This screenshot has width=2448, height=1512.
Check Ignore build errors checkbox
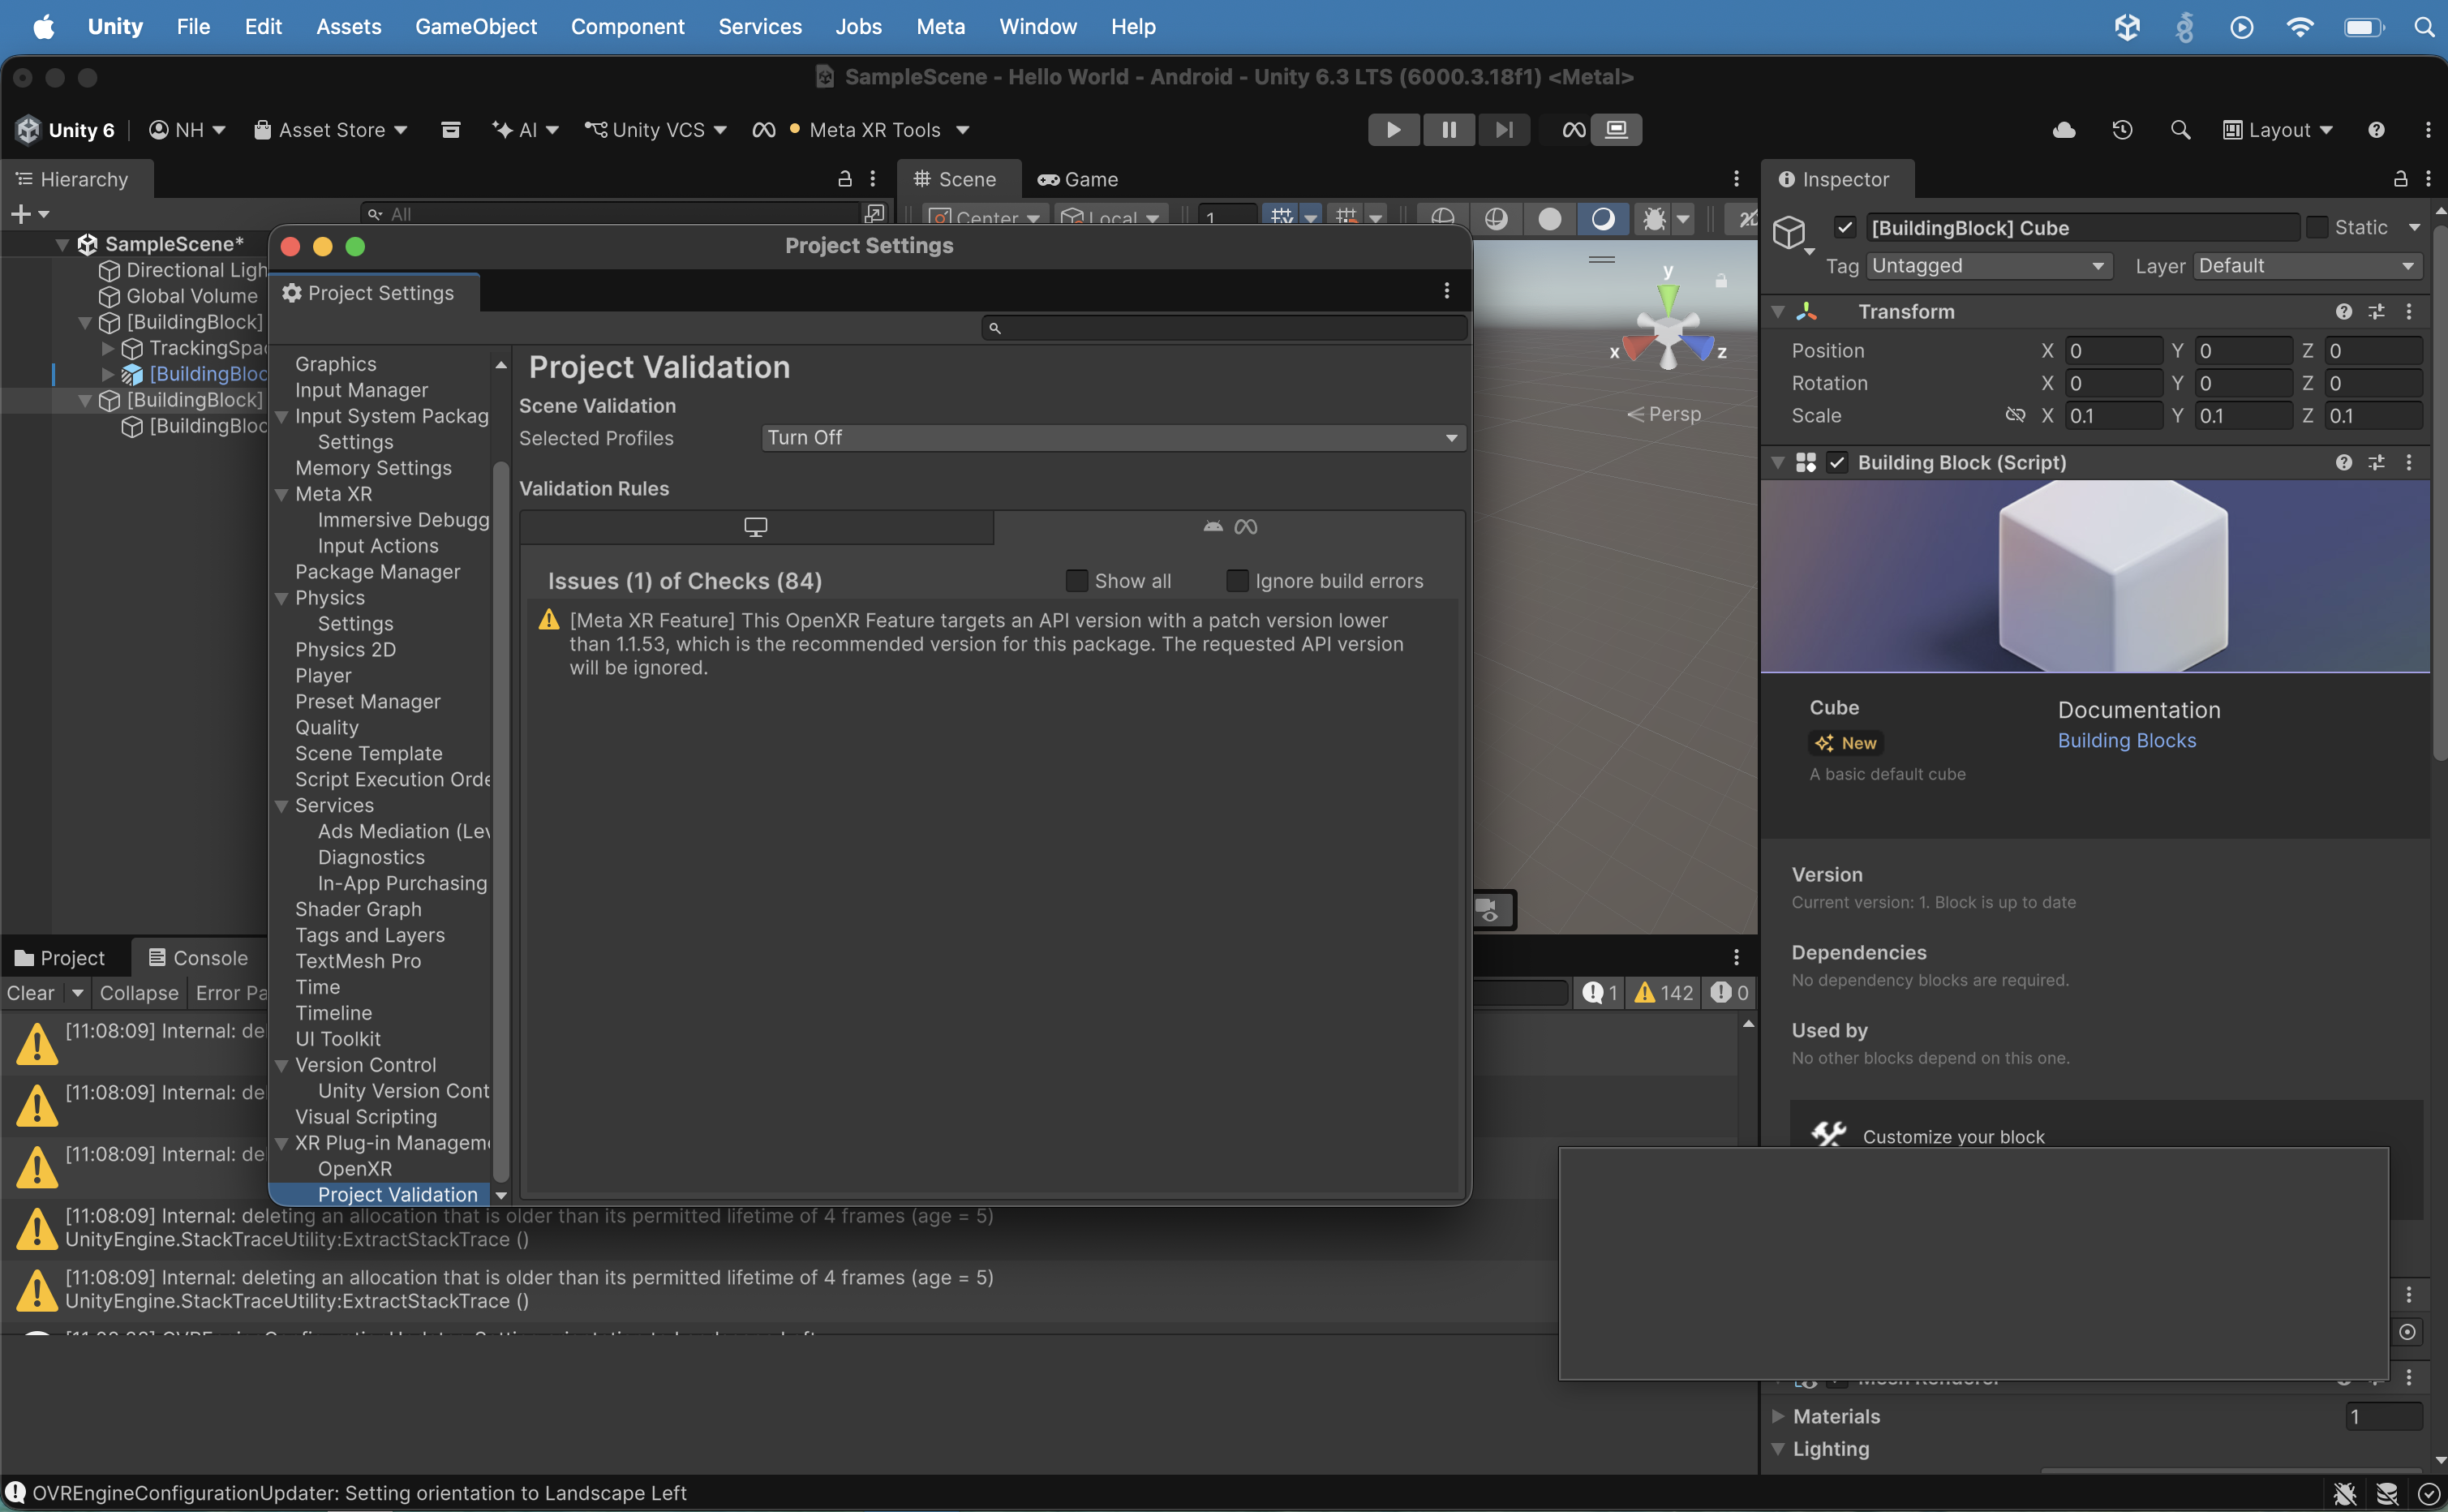[x=1237, y=581]
